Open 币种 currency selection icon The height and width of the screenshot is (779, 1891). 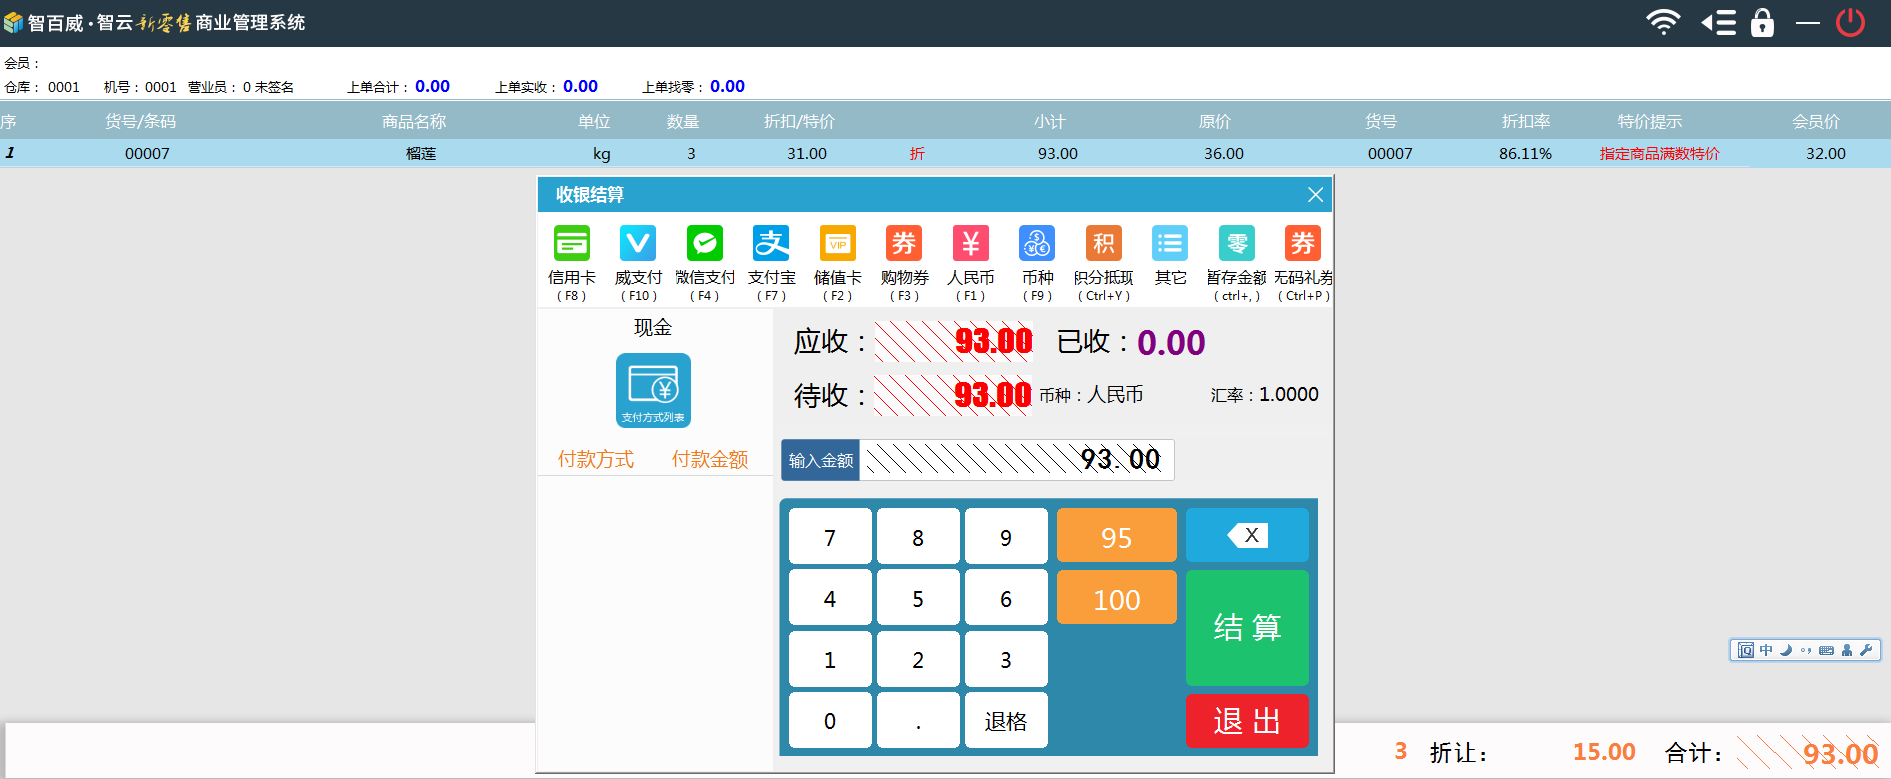pos(1037,244)
